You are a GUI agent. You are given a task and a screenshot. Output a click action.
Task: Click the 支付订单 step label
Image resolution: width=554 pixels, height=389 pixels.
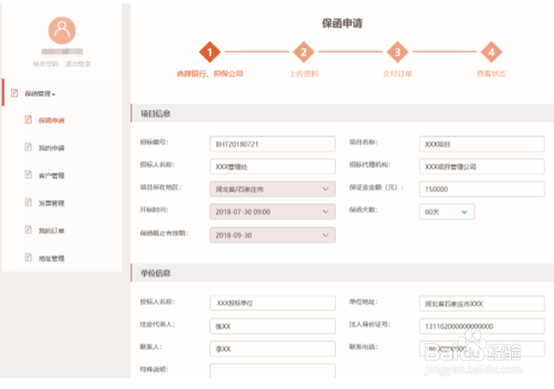[x=397, y=74]
